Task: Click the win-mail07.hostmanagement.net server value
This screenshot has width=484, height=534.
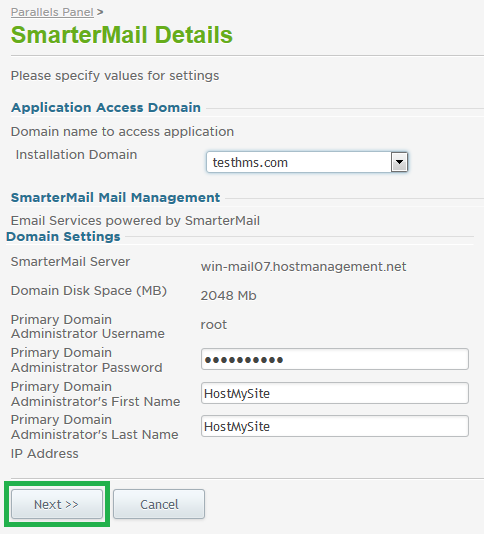Action: pyautogui.click(x=303, y=266)
